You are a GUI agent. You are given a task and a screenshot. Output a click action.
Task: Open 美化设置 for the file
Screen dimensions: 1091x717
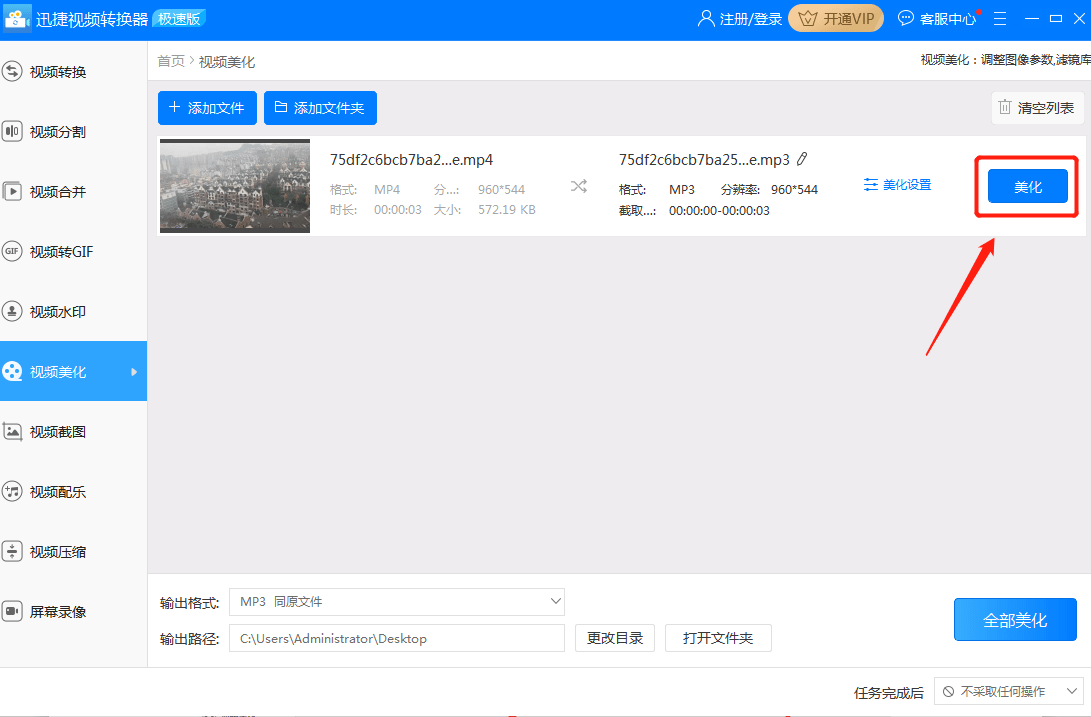point(896,184)
